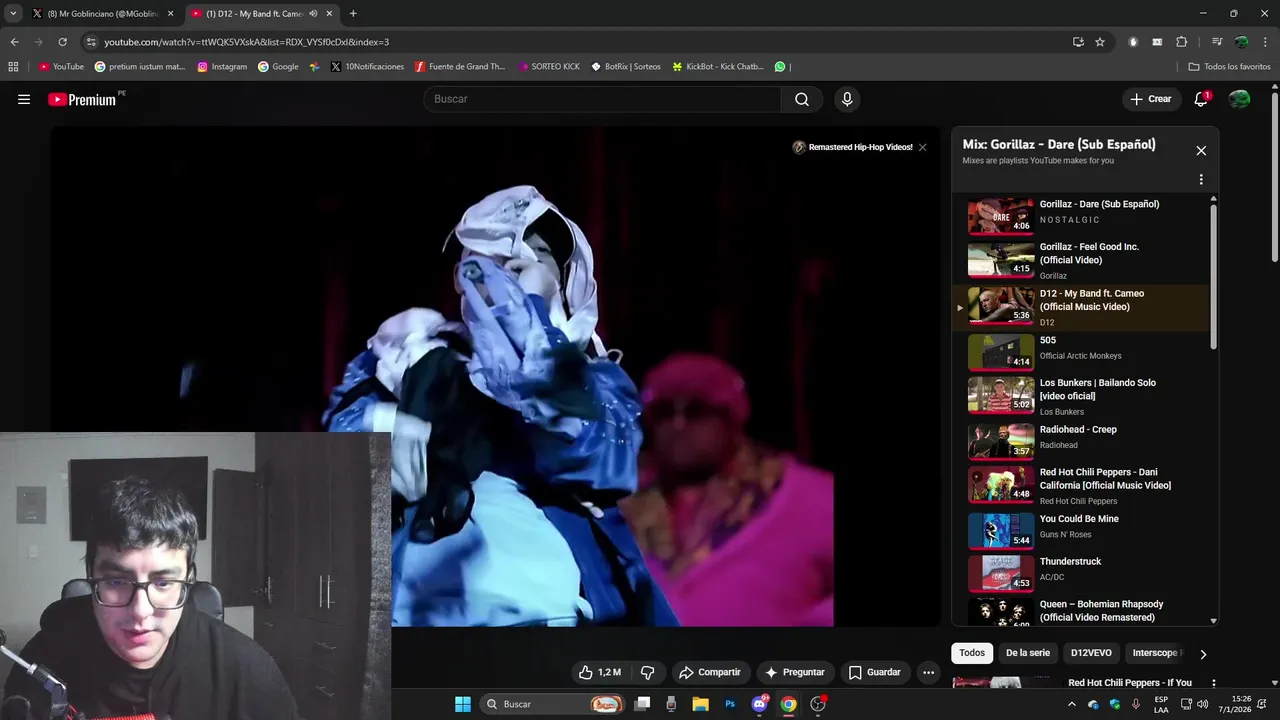Viewport: 1280px width, 720px height.
Task: Open the Crear create button
Action: tap(1151, 99)
